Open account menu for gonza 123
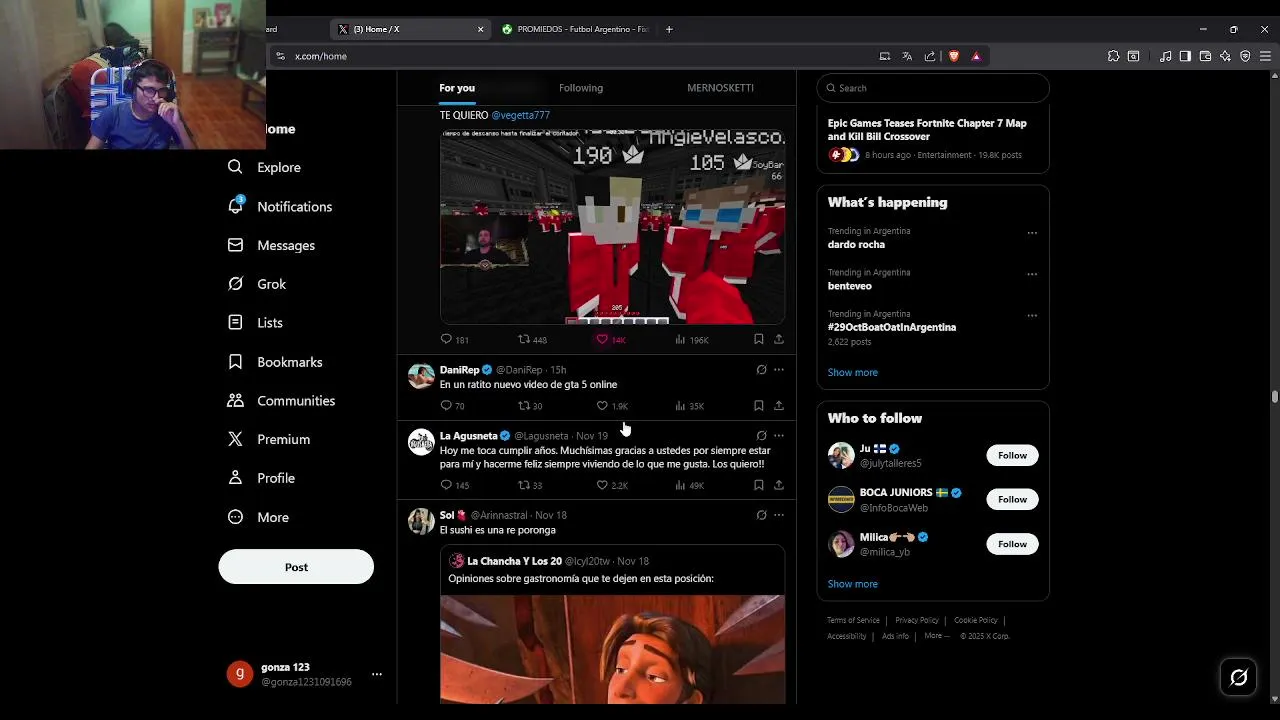This screenshot has width=1280, height=720. pyautogui.click(x=377, y=675)
